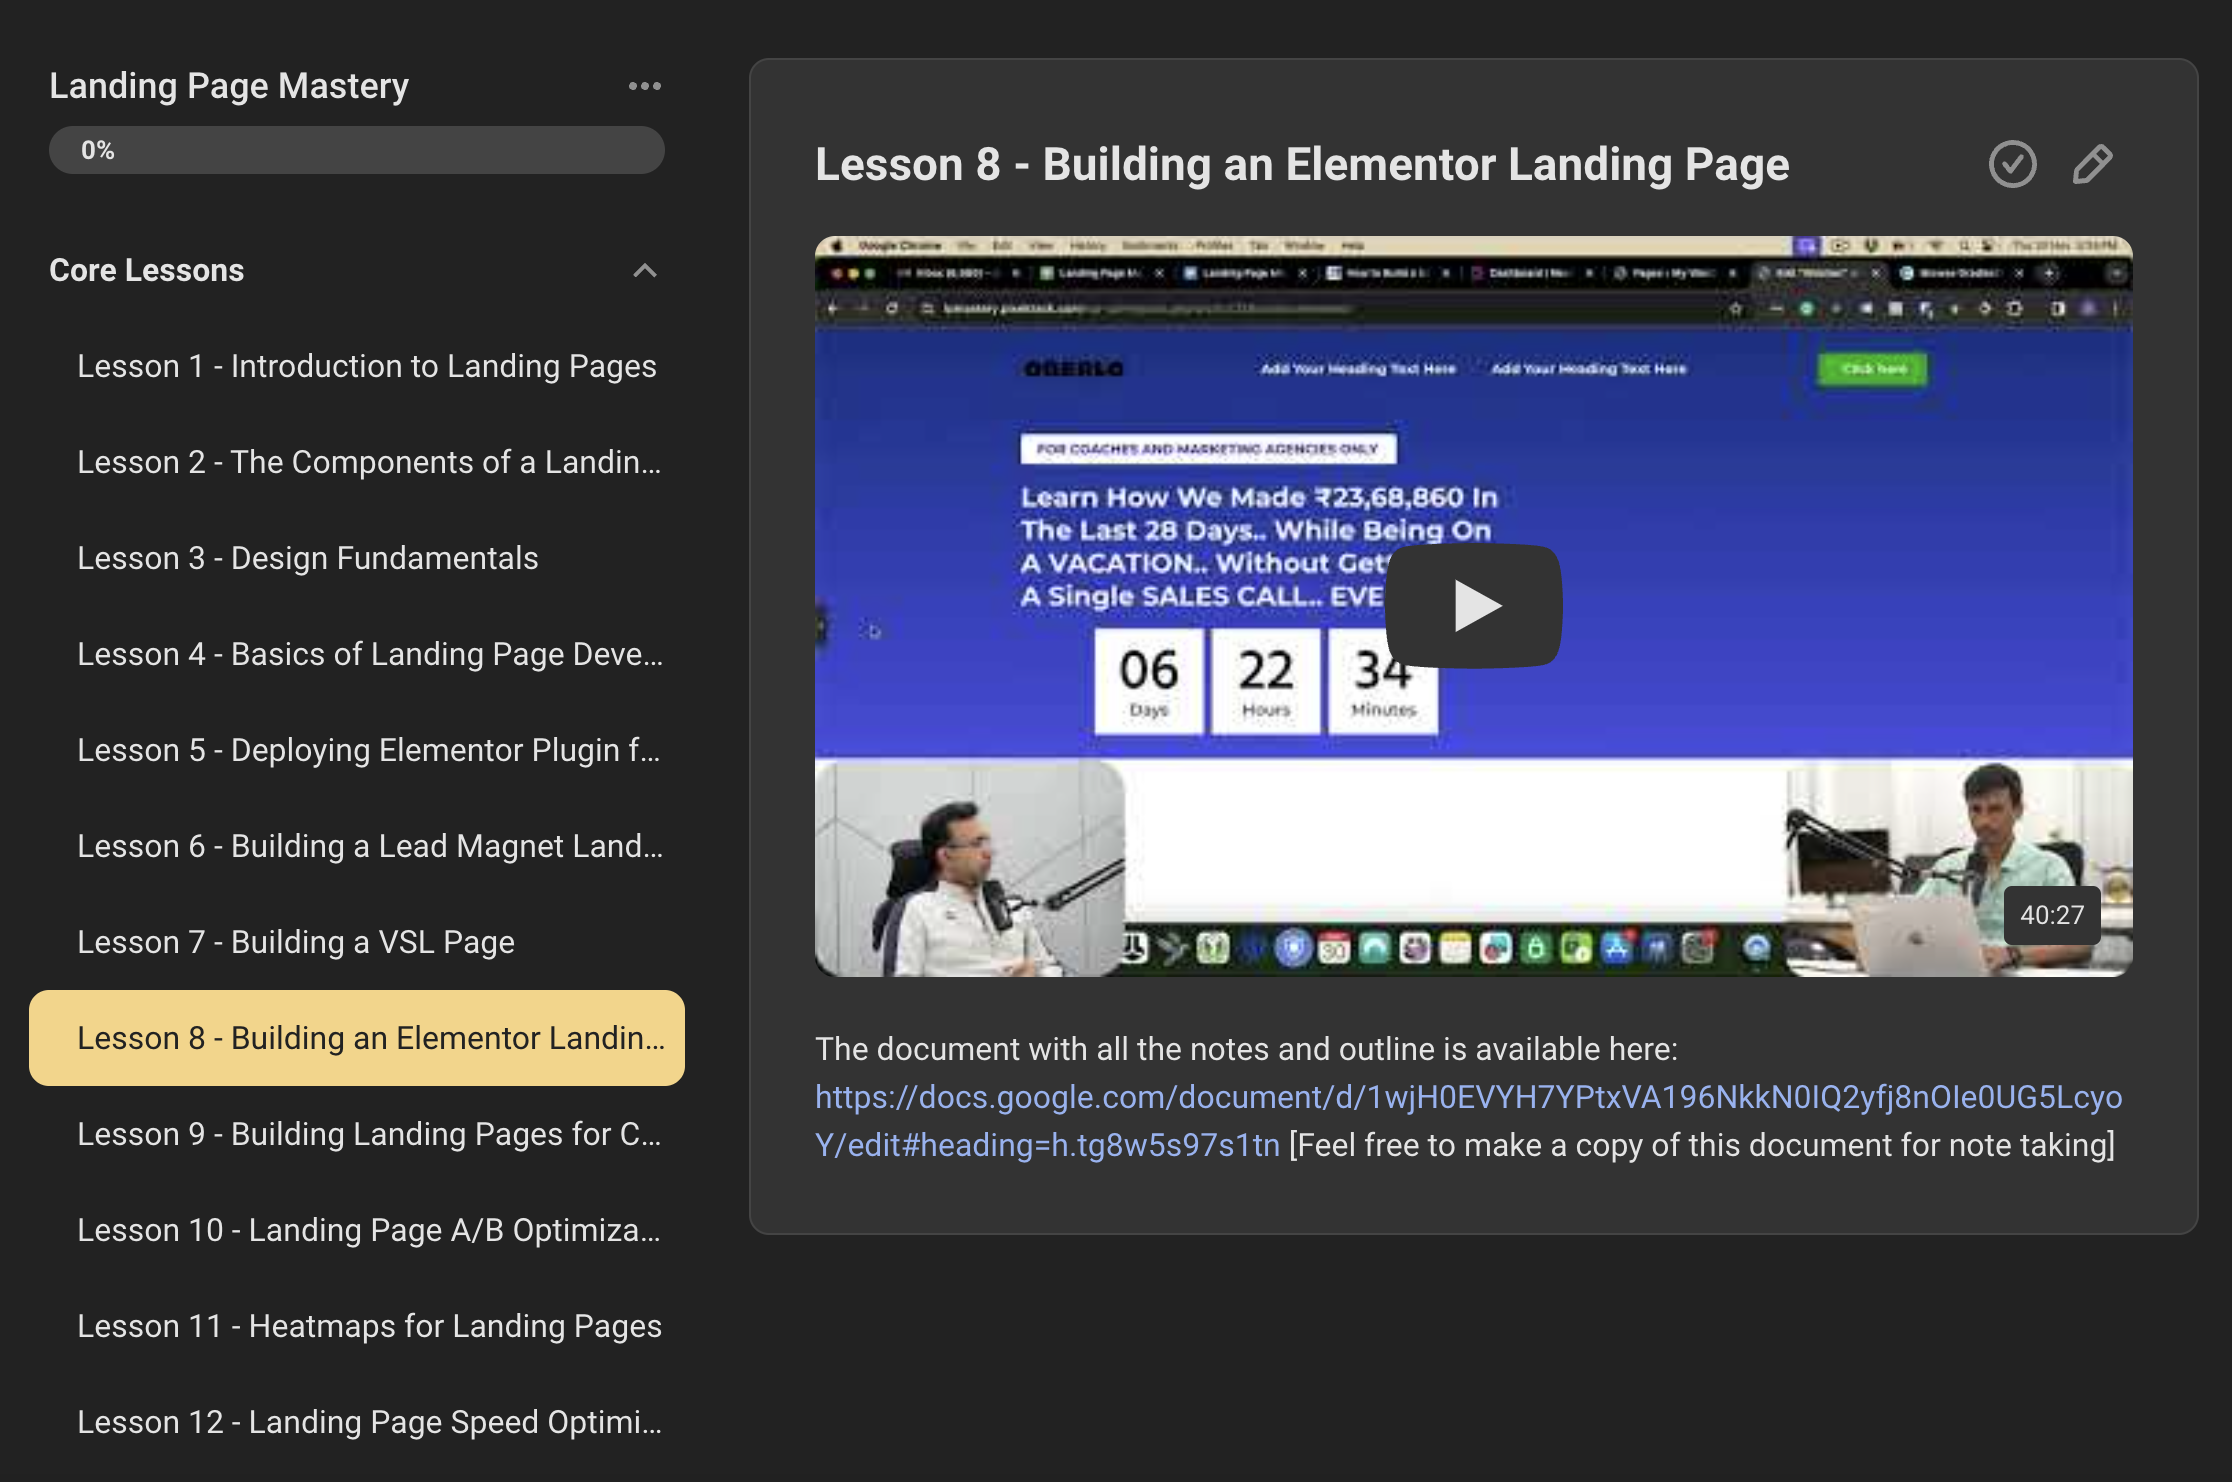Open Lesson 2 - The Components lesson
Screen dimensions: 2232x1482
(369, 462)
